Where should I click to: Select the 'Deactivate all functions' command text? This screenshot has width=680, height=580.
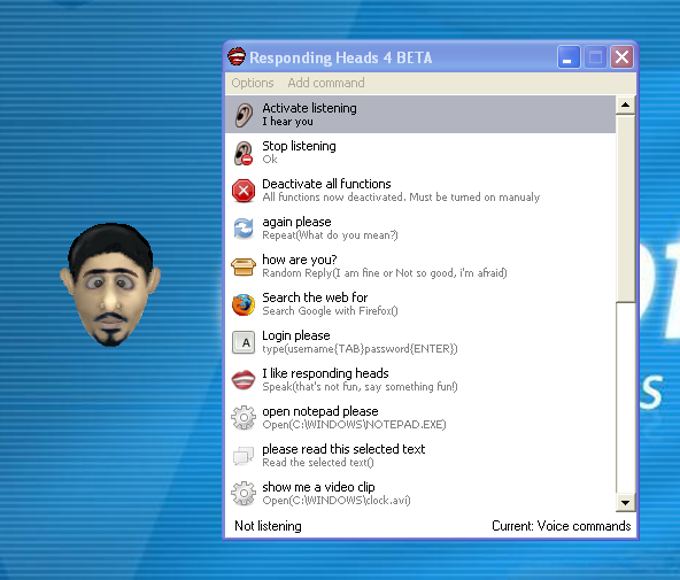(x=327, y=184)
